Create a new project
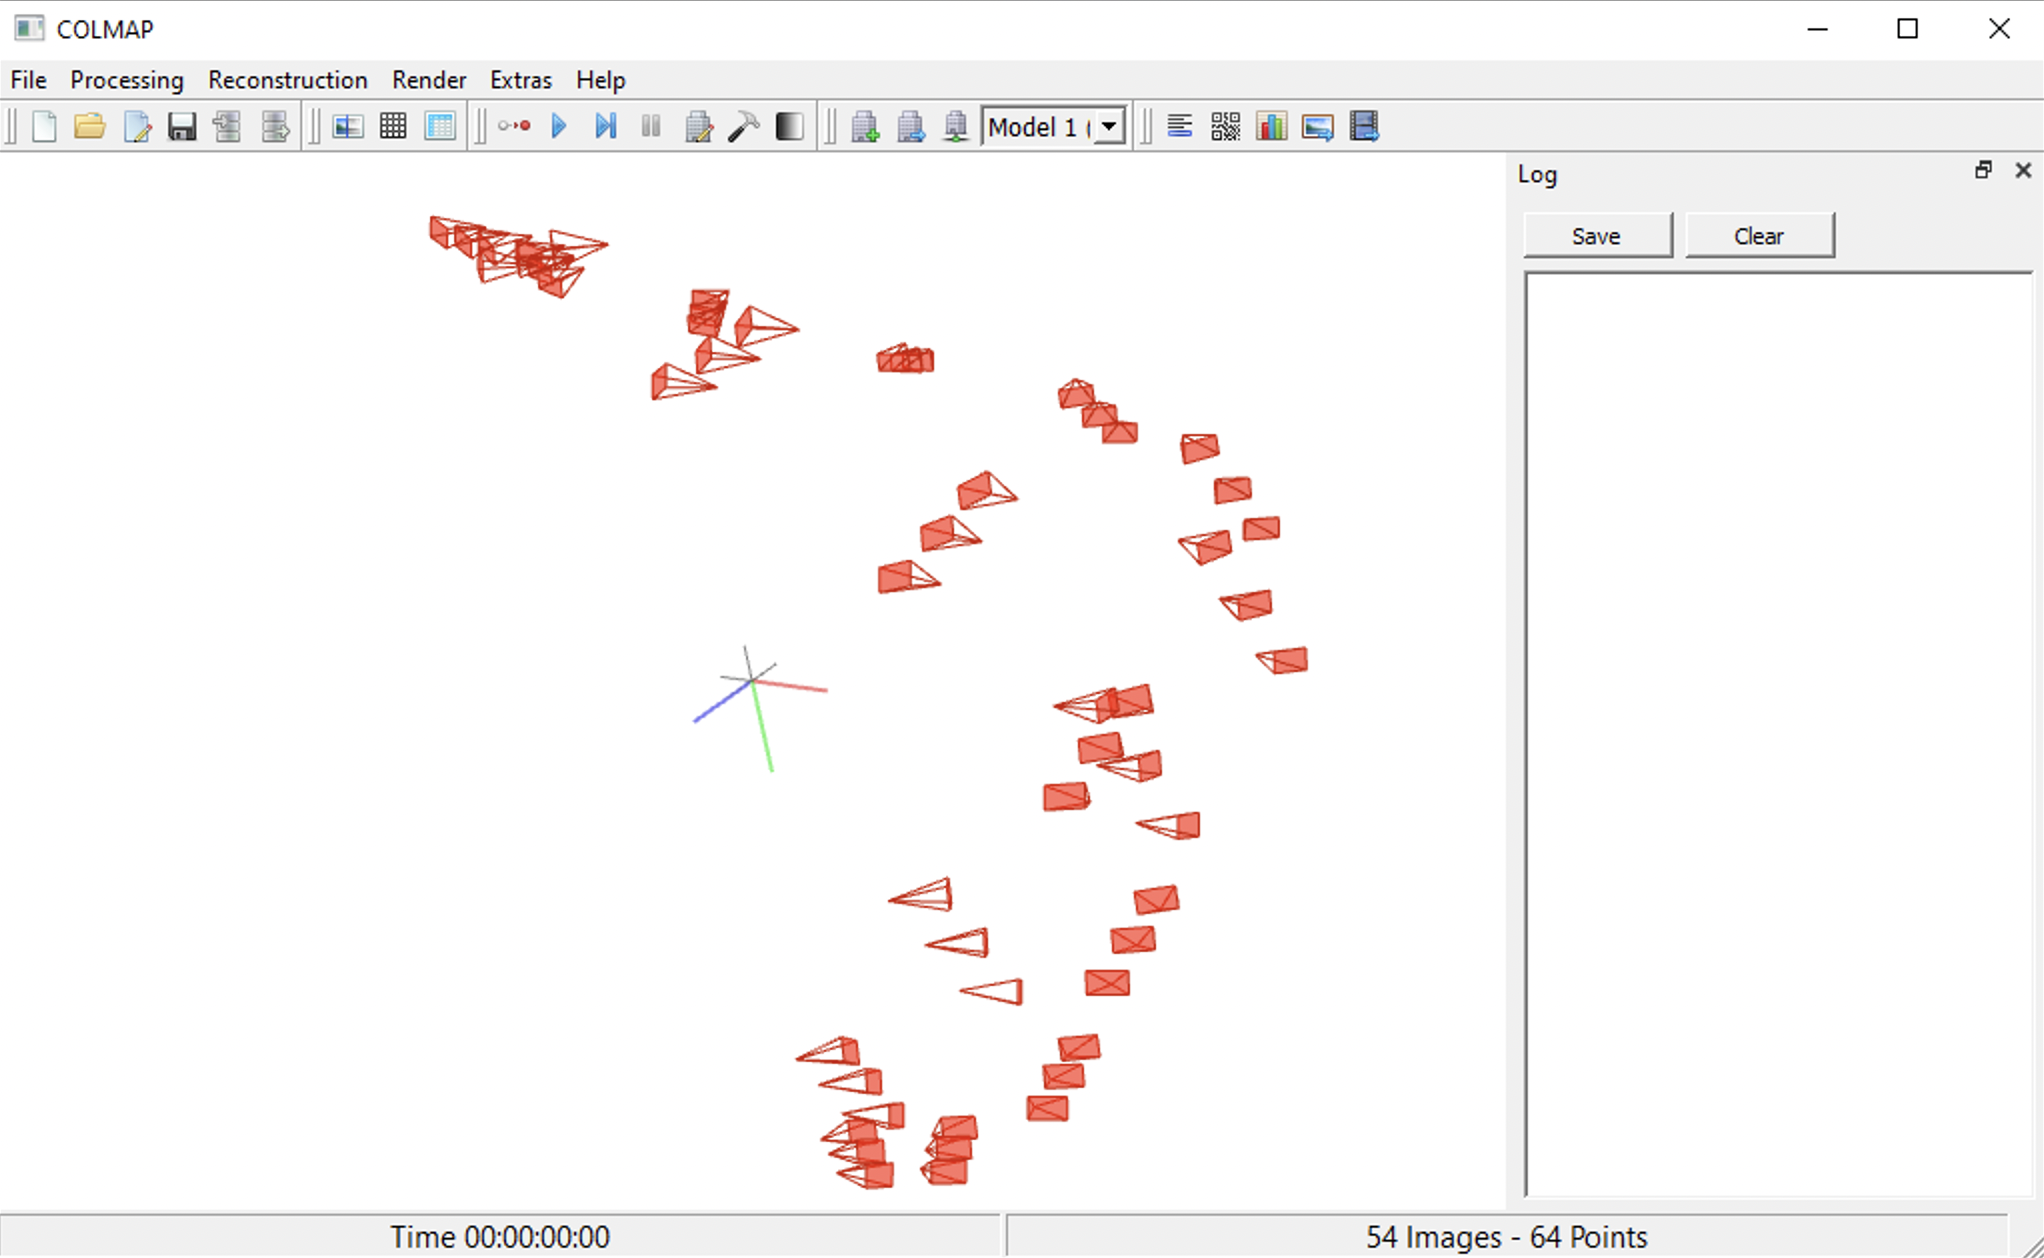The width and height of the screenshot is (2044, 1258). (x=43, y=126)
